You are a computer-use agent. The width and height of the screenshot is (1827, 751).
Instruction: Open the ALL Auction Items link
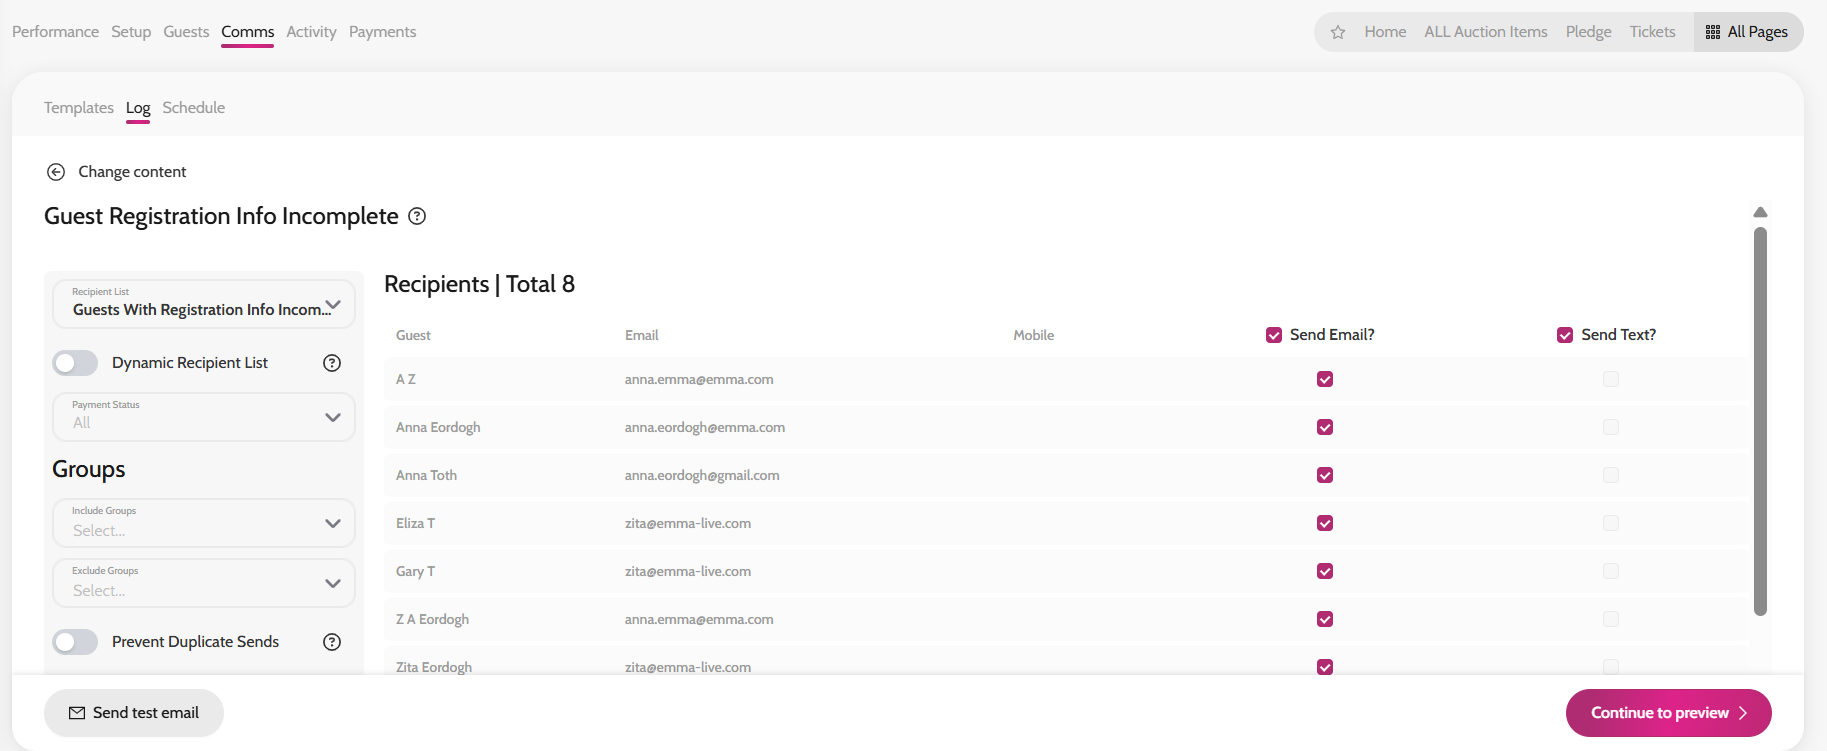(1486, 32)
